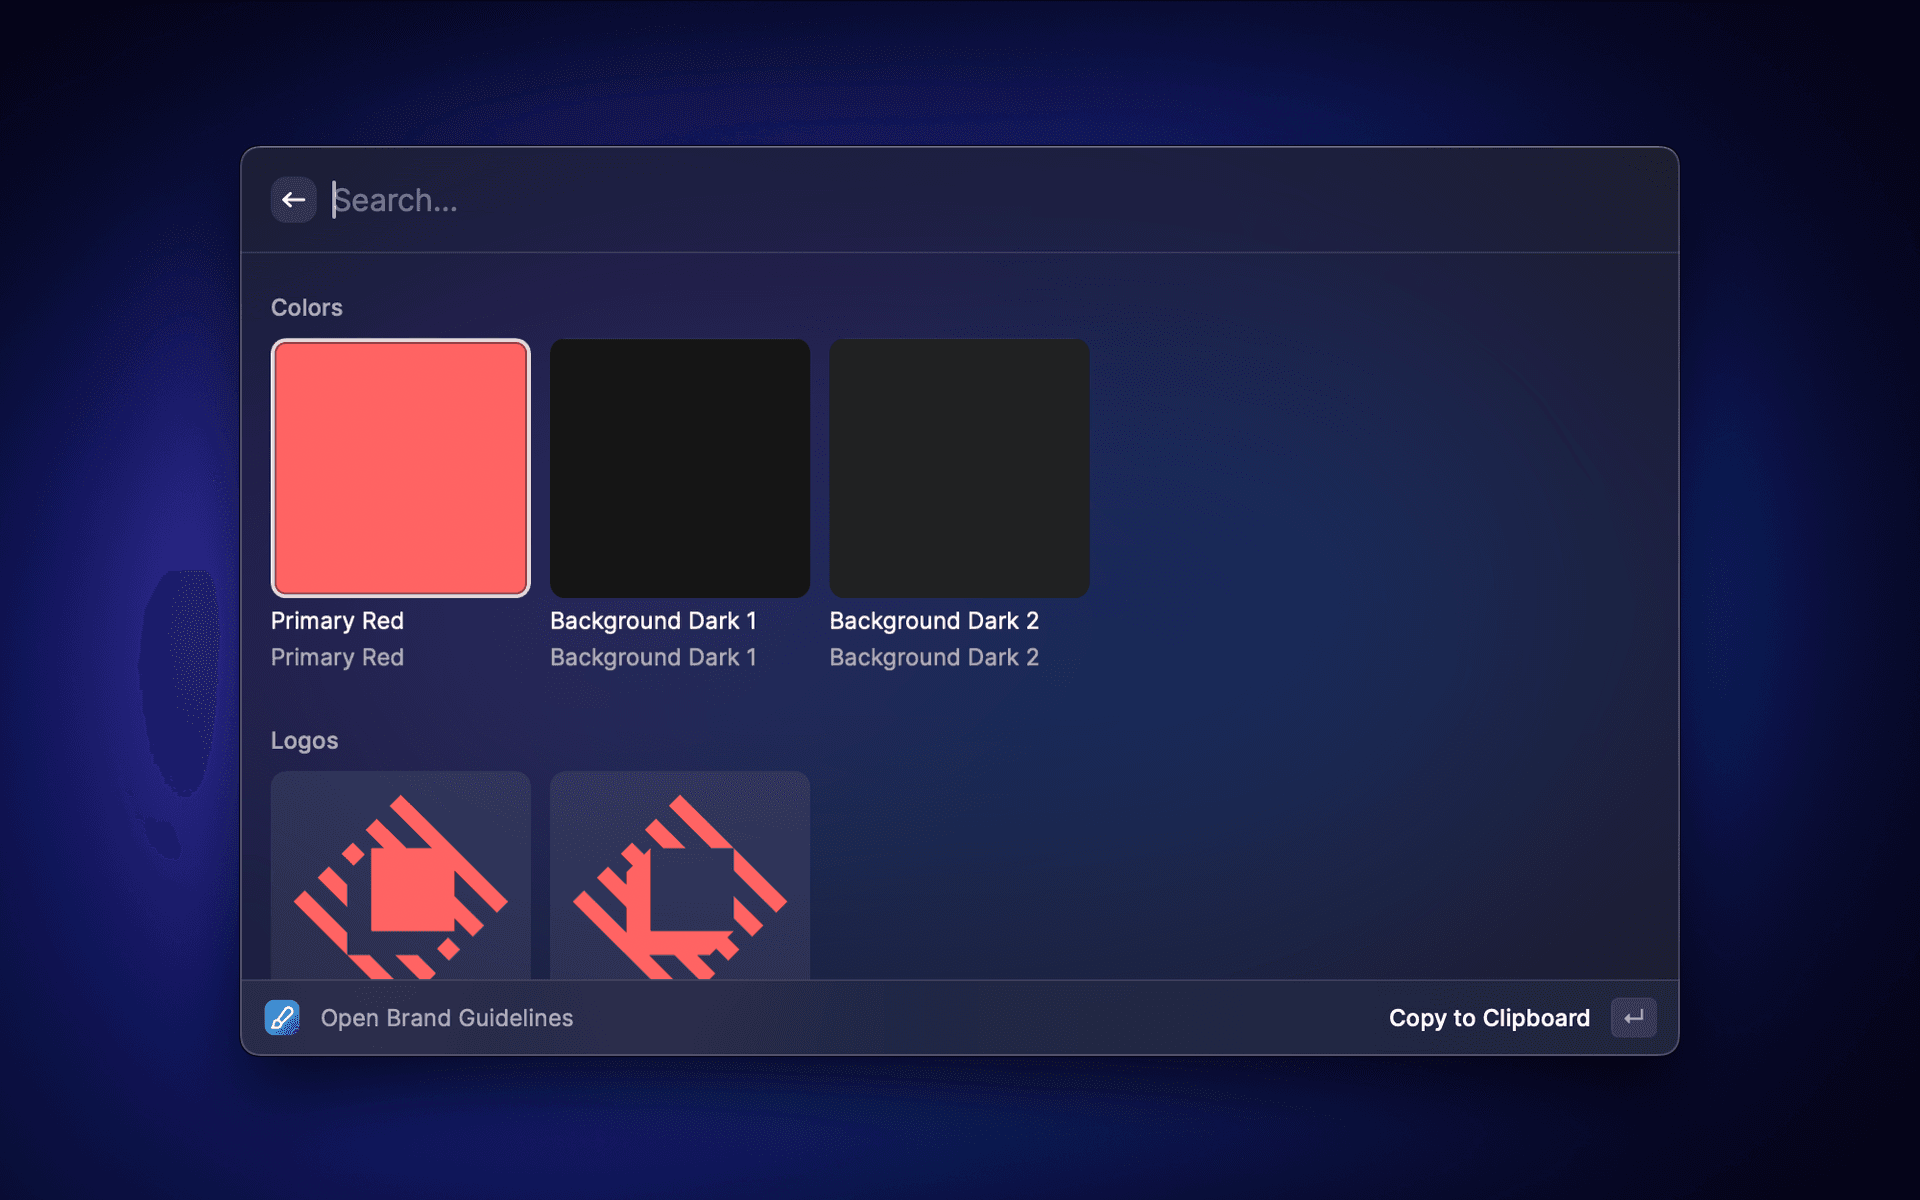Click the Background Dark 1 title label
Viewport: 1920px width, 1200px height.
[x=653, y=621]
